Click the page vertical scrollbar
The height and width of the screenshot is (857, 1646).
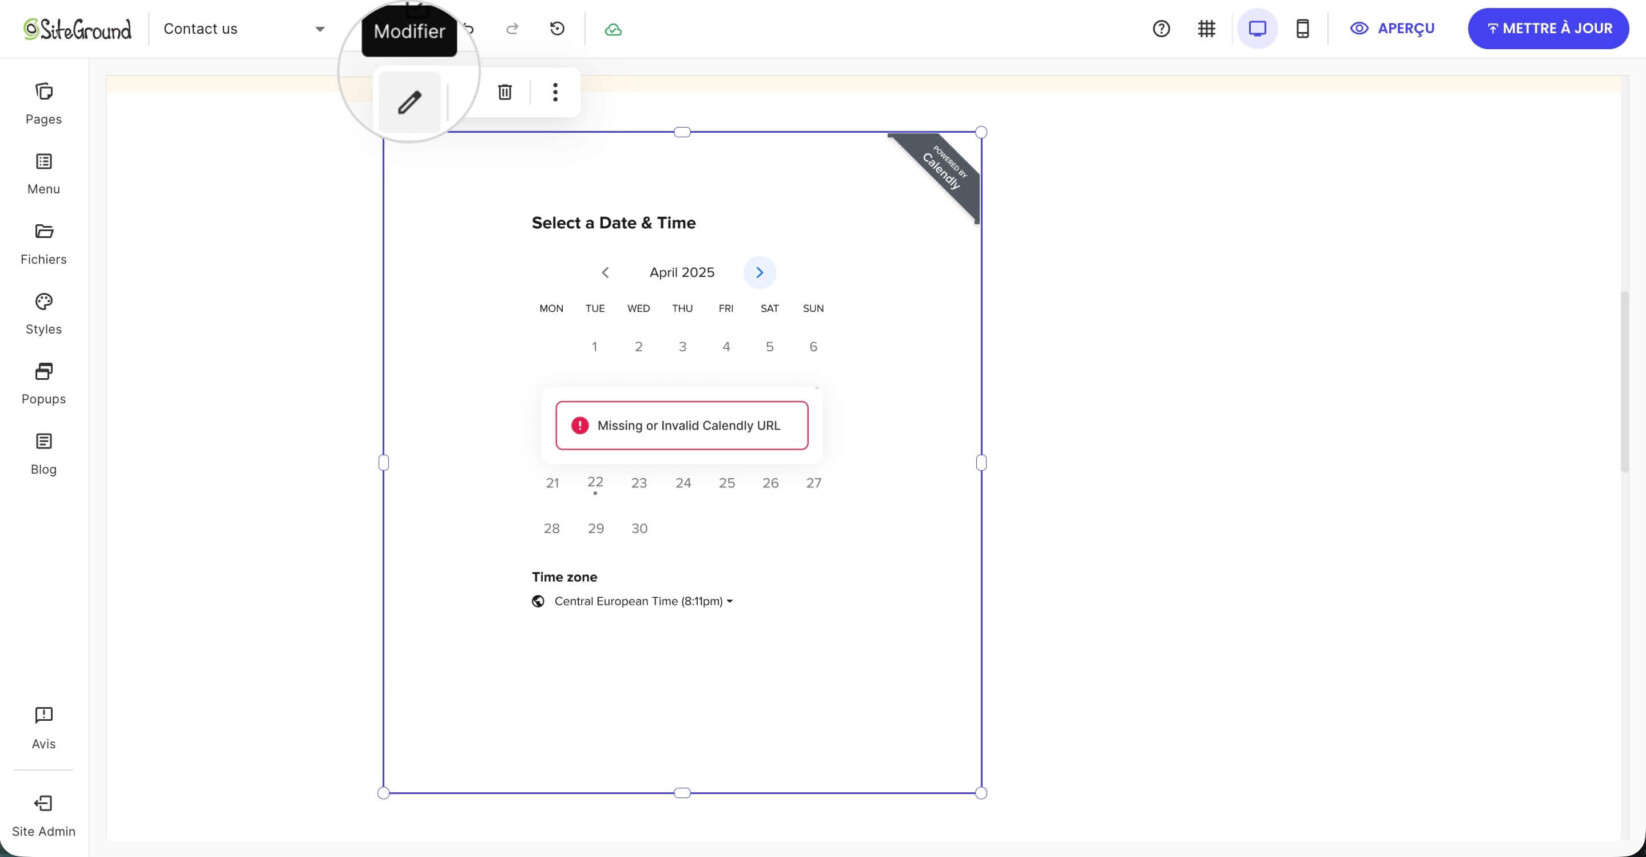(1625, 381)
